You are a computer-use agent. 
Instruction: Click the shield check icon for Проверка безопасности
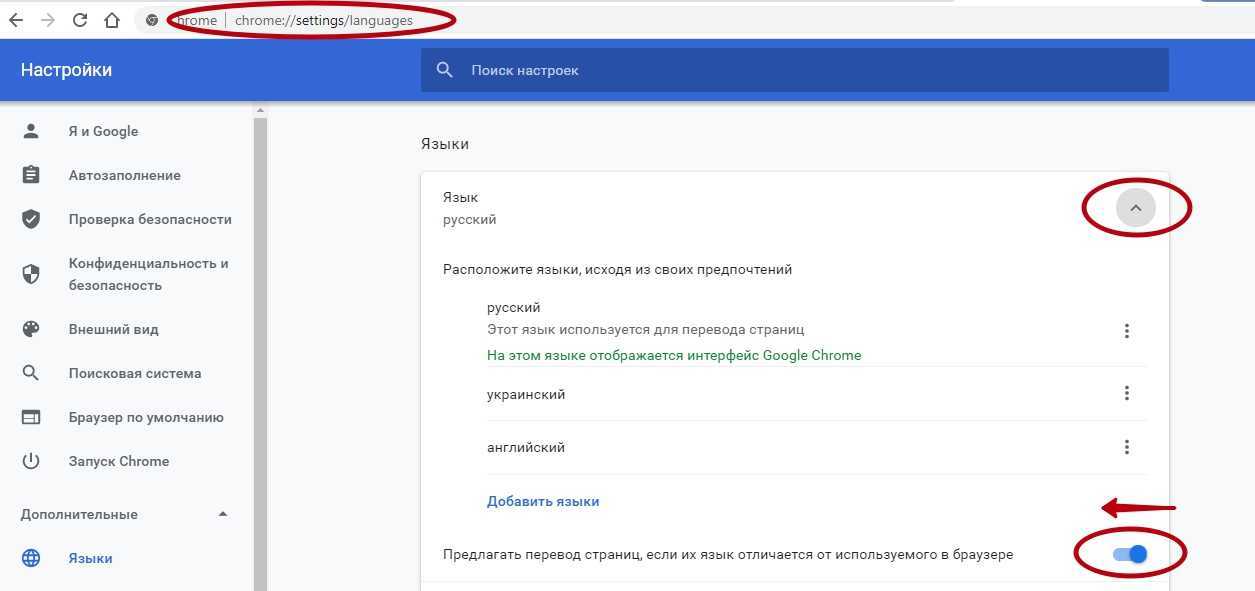tap(31, 219)
